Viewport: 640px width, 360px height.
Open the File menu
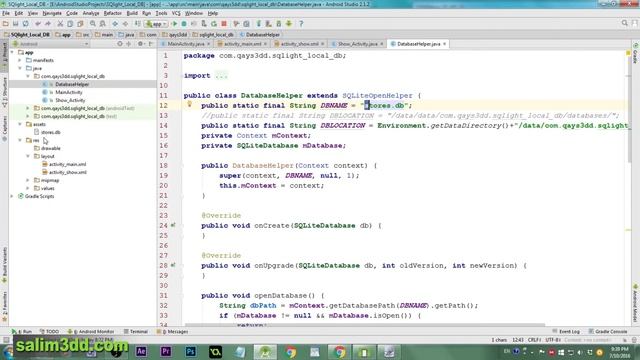(x=6, y=13)
